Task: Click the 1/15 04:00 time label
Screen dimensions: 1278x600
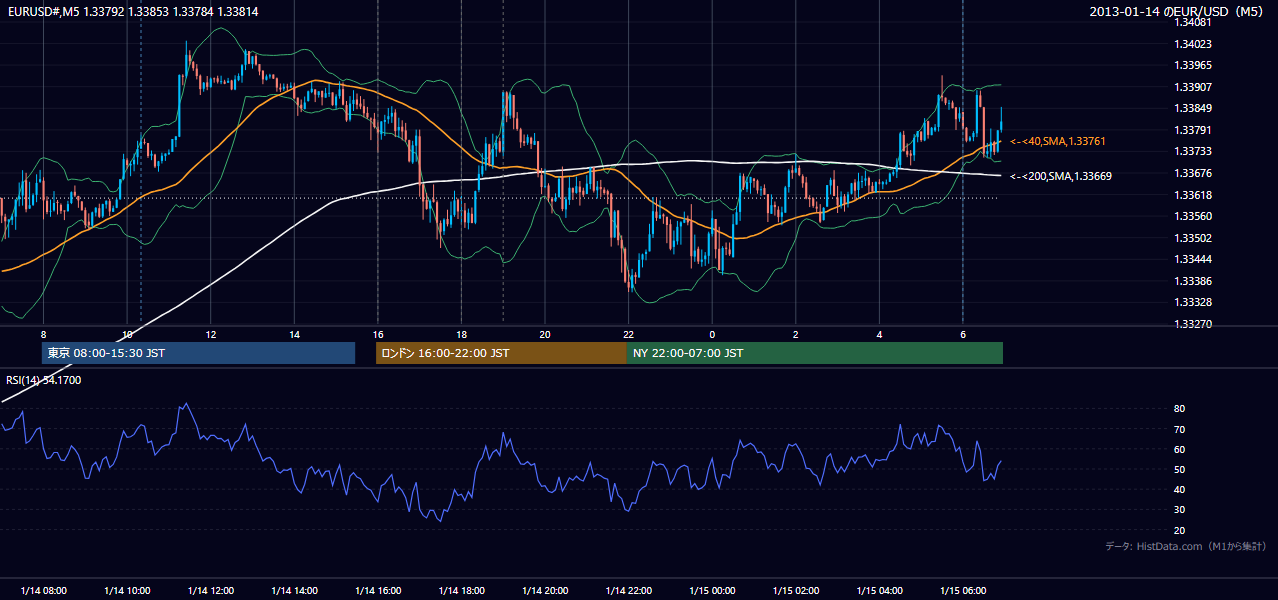Action: (x=880, y=591)
